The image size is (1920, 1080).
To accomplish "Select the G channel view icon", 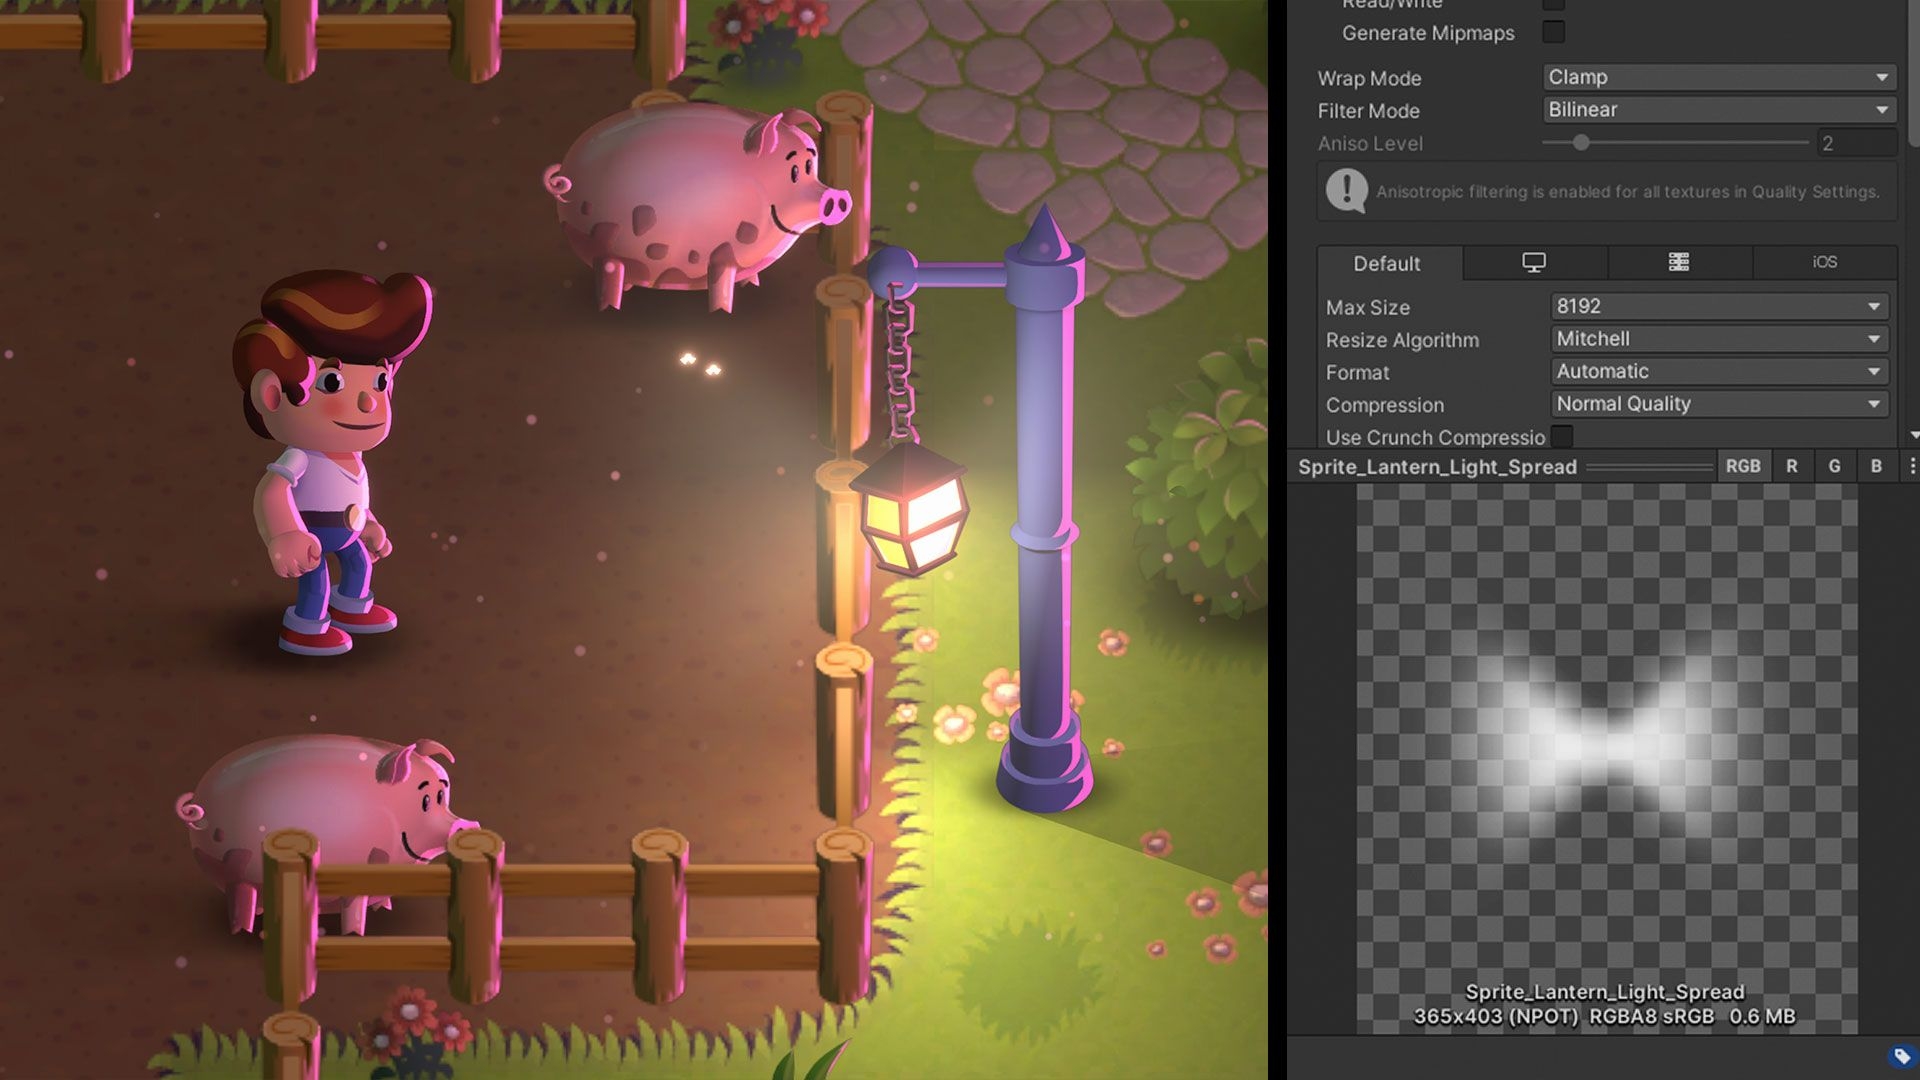I will 1836,465.
